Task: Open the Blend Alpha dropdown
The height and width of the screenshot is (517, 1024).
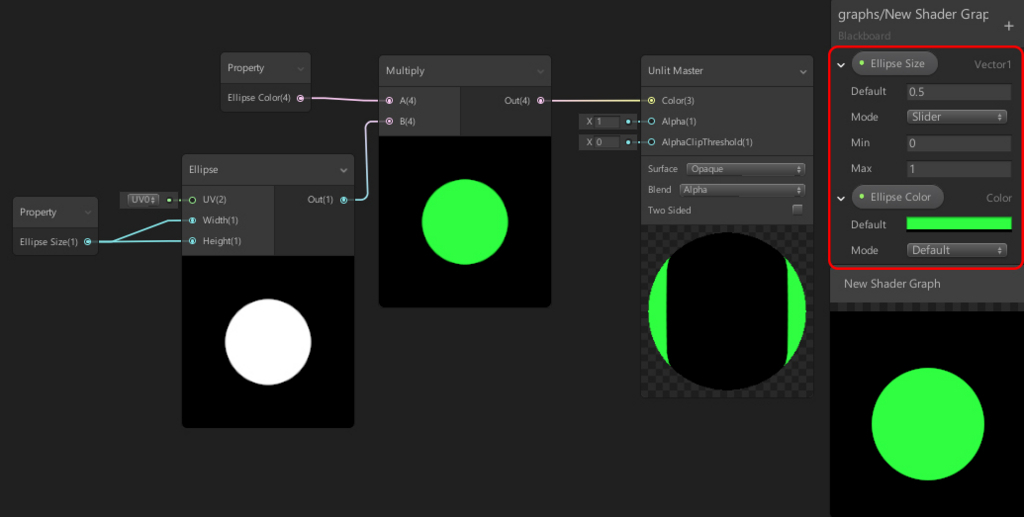Action: click(x=742, y=190)
